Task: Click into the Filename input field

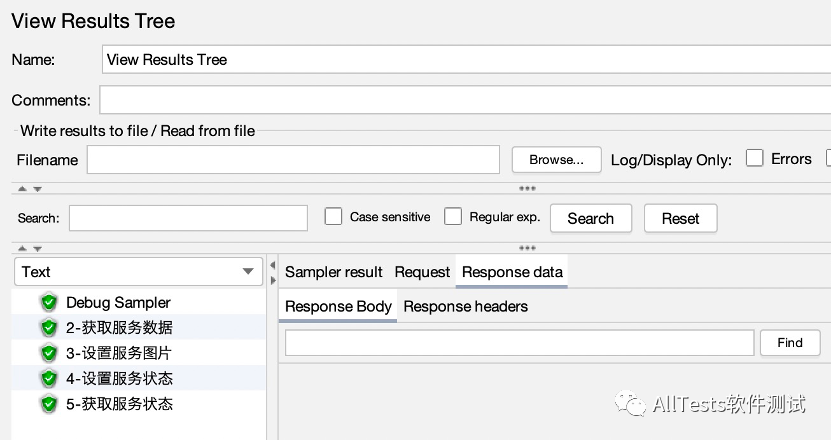Action: click(x=293, y=160)
